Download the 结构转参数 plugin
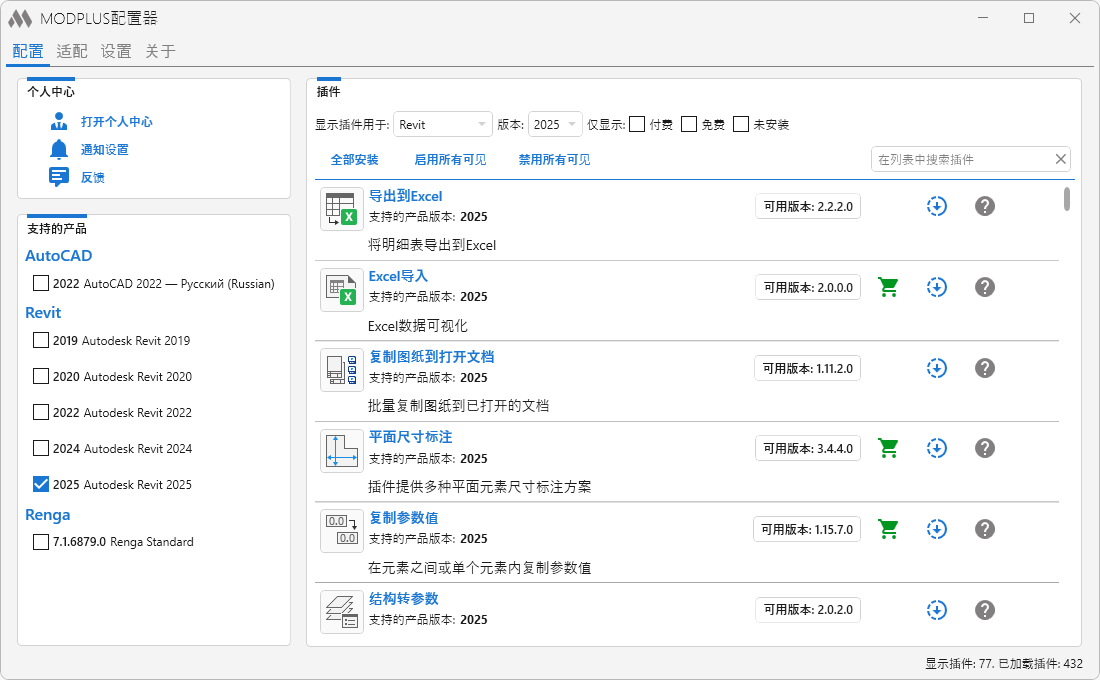 [937, 610]
